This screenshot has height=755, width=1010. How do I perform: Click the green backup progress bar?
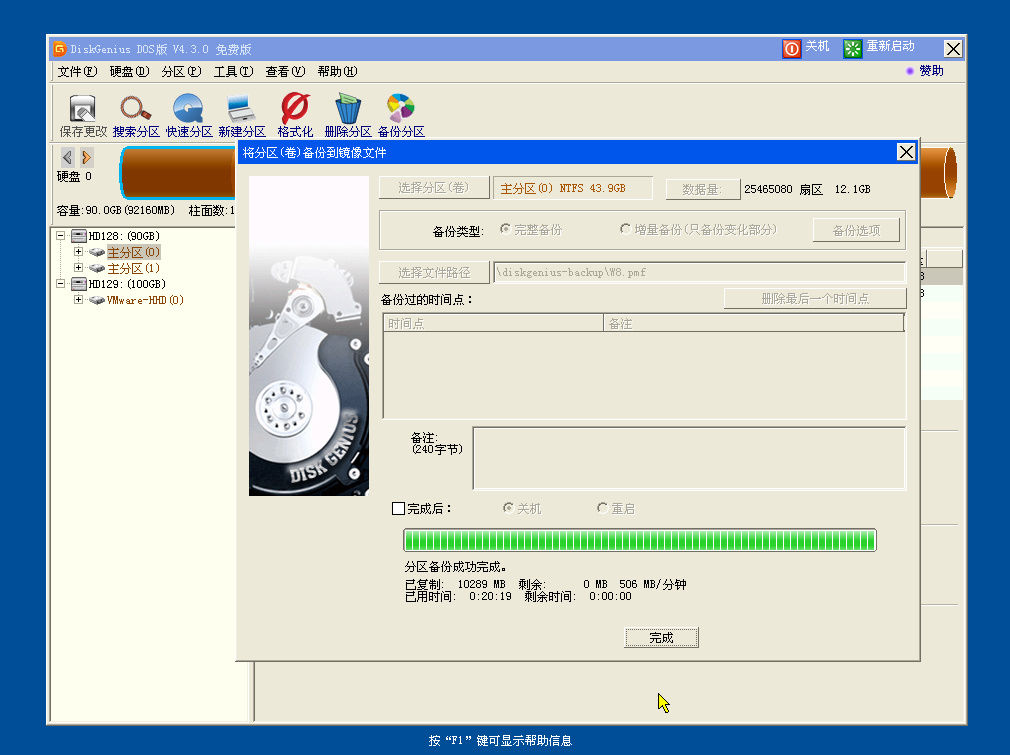click(x=640, y=540)
